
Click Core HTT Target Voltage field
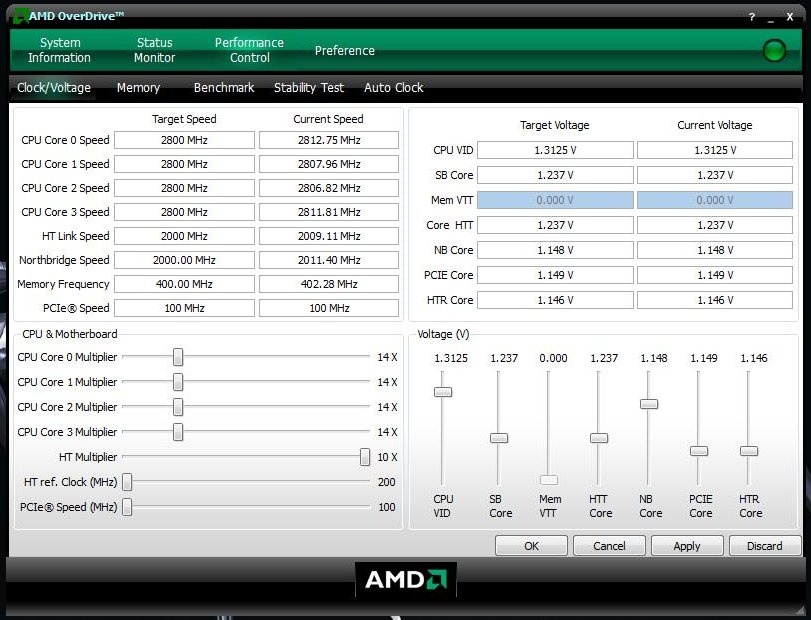555,225
